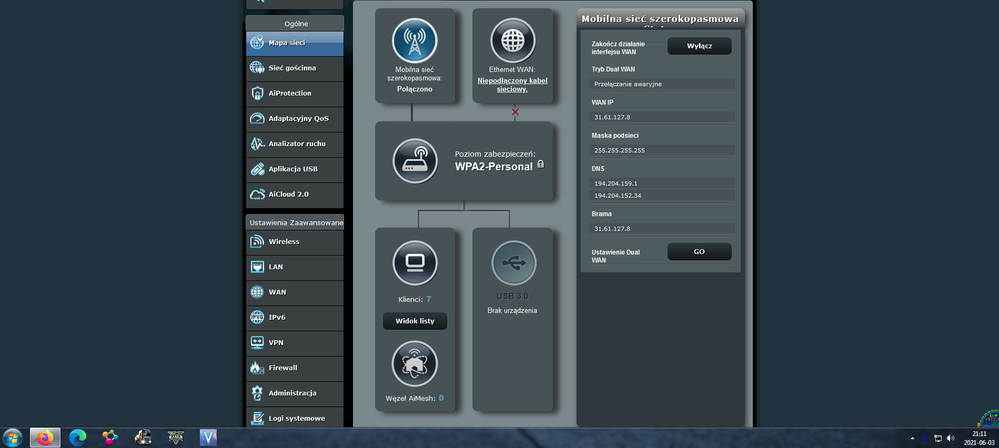Click the Ethernet WAN globe icon
Image resolution: width=999 pixels, height=448 pixels.
pos(512,41)
